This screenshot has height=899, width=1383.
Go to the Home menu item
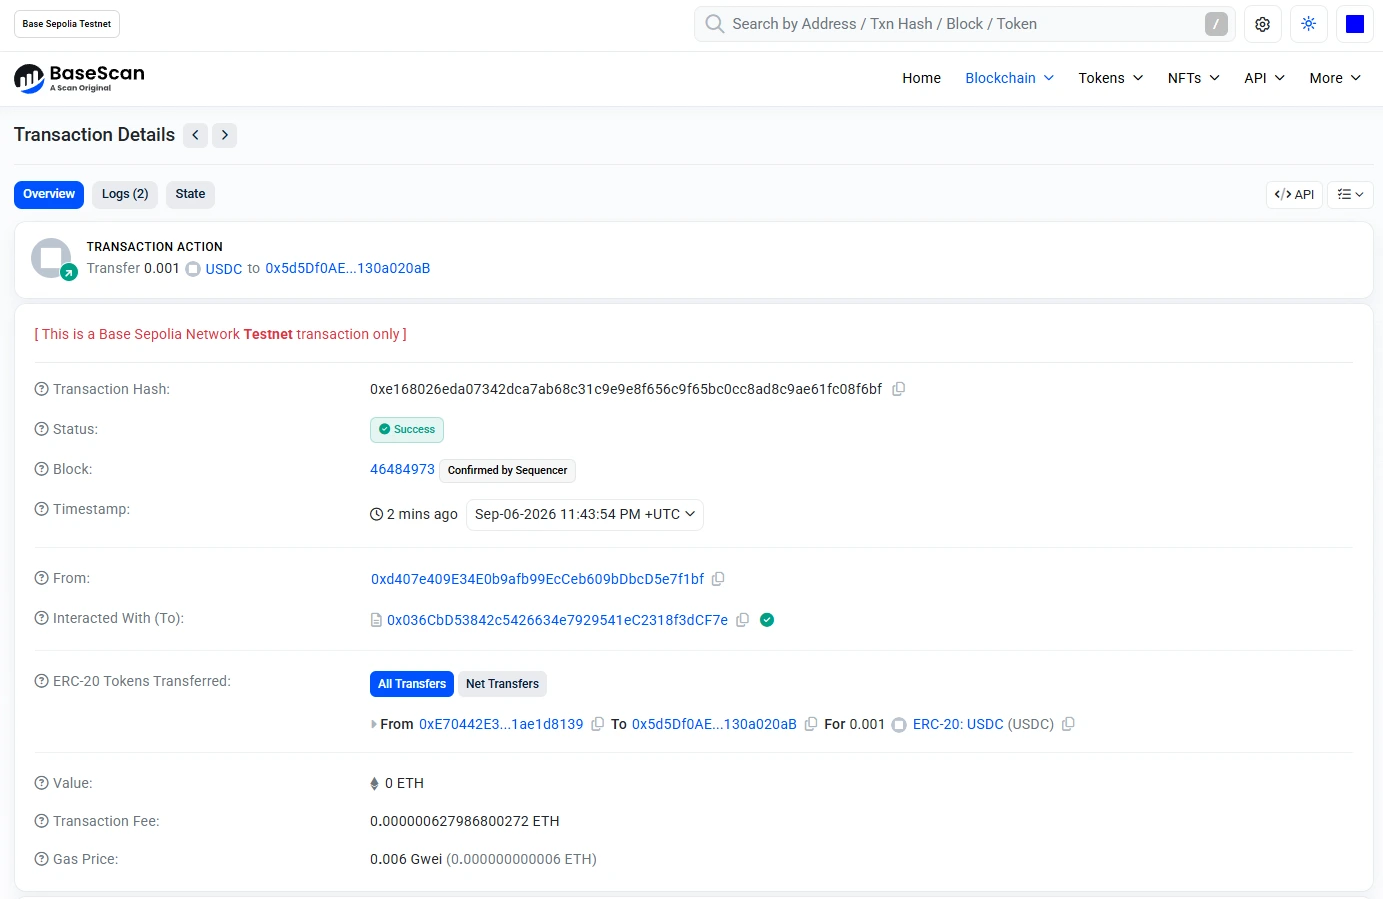[x=921, y=78]
